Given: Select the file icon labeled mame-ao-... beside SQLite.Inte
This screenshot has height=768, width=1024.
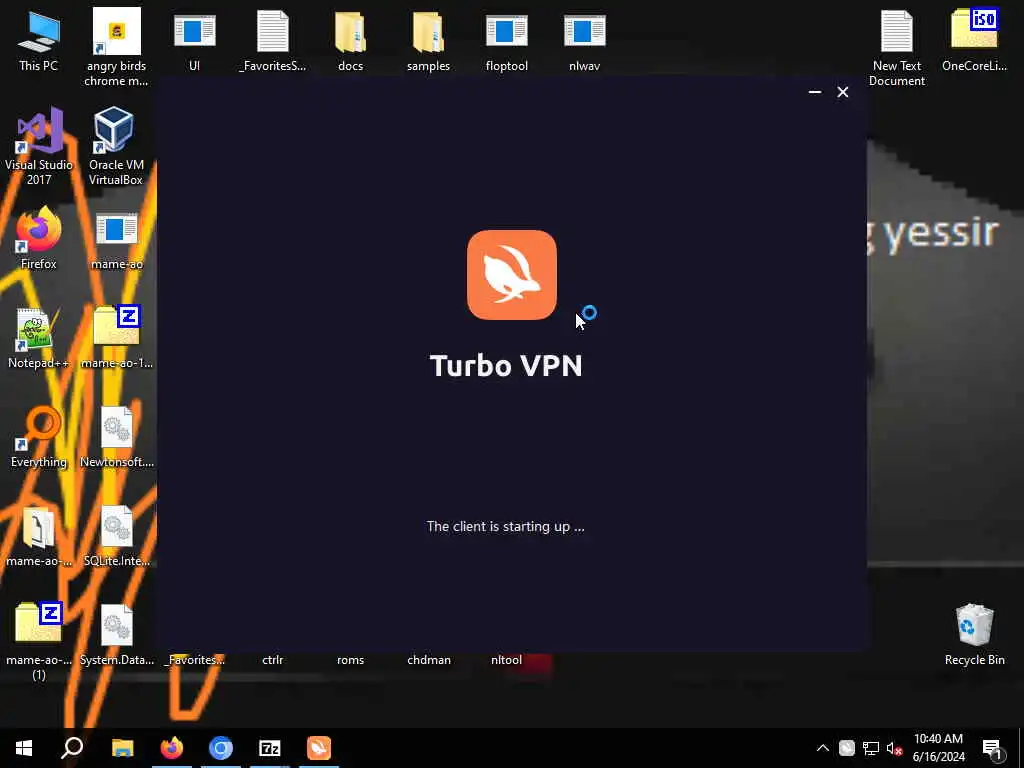Looking at the screenshot, I should coord(39,536).
